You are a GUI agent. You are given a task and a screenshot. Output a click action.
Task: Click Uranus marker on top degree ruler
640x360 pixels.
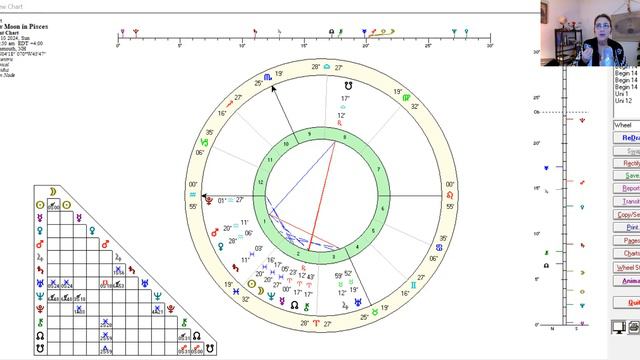pyautogui.click(x=364, y=32)
